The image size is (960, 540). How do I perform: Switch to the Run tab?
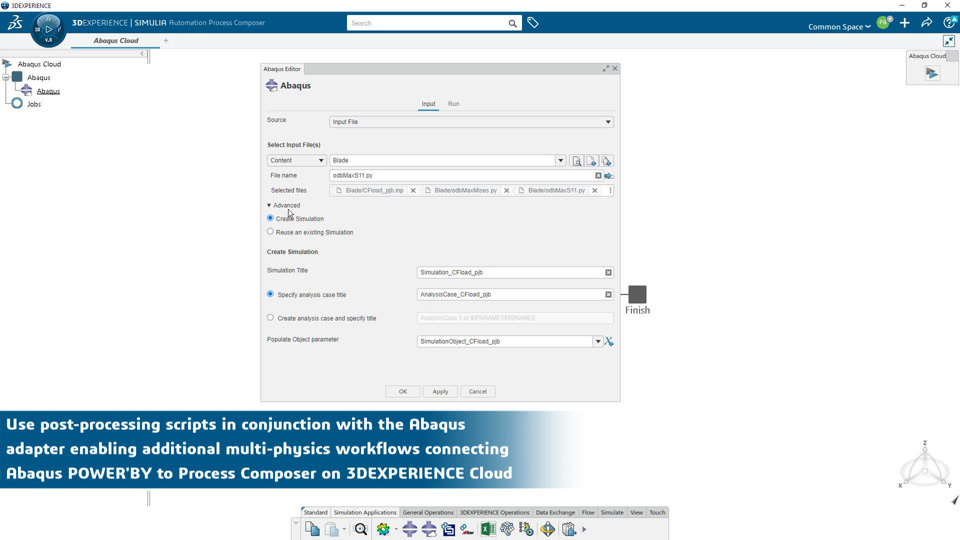coord(453,103)
